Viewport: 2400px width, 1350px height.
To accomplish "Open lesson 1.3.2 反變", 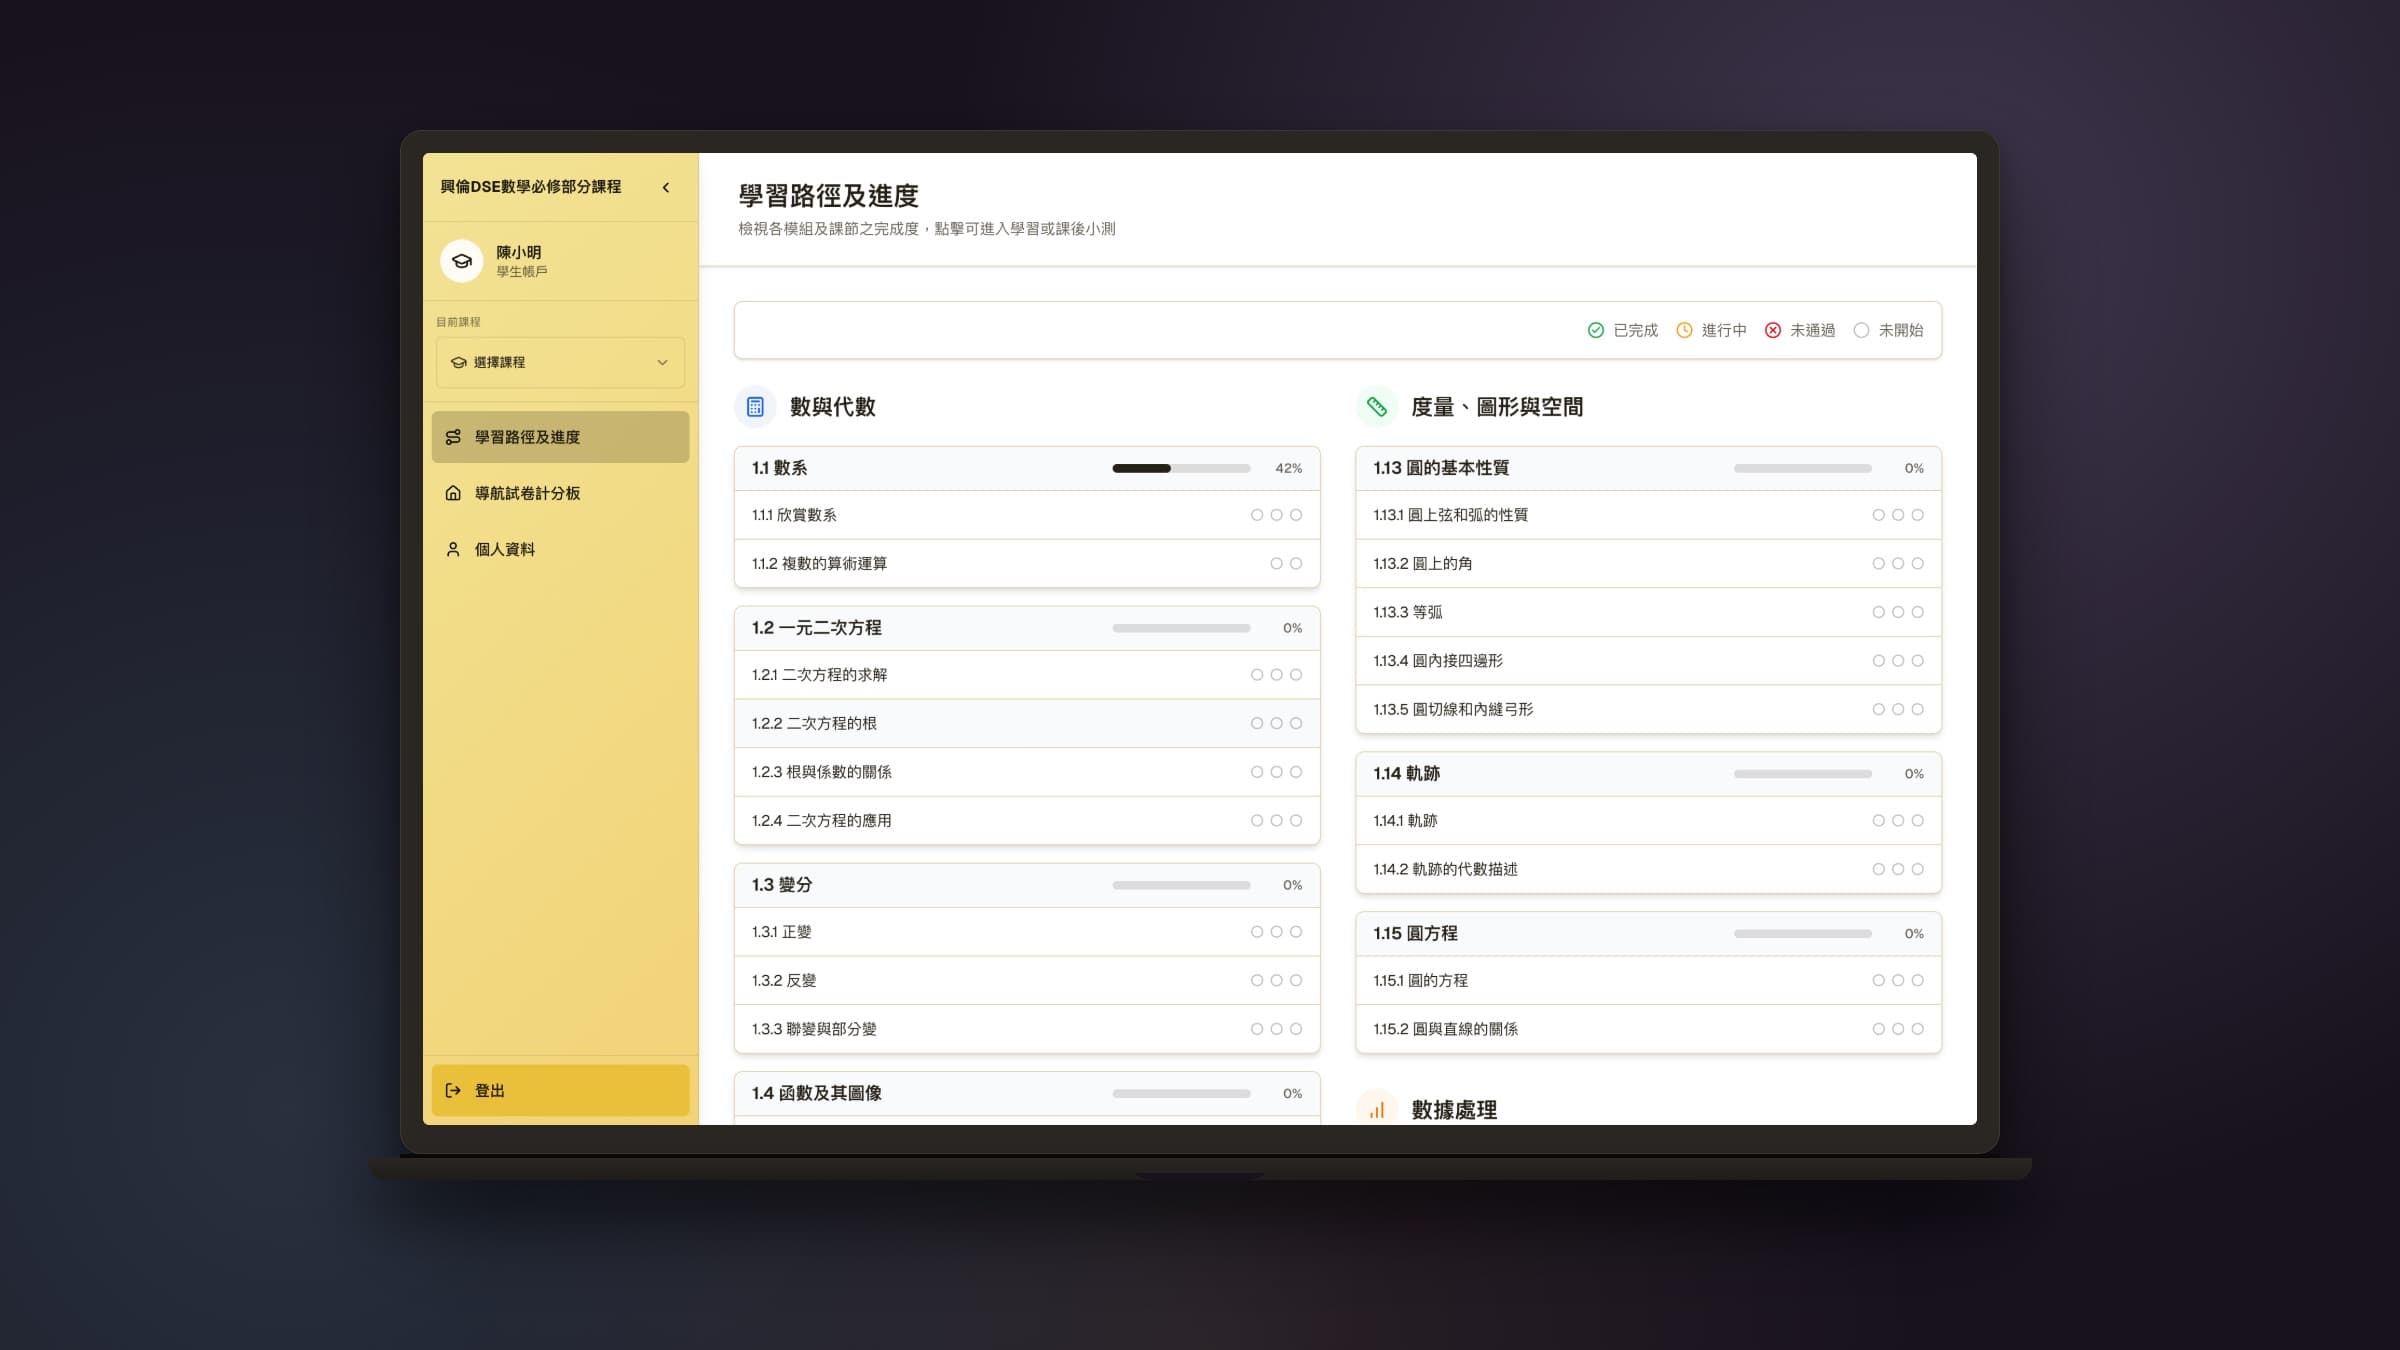I will point(1027,980).
